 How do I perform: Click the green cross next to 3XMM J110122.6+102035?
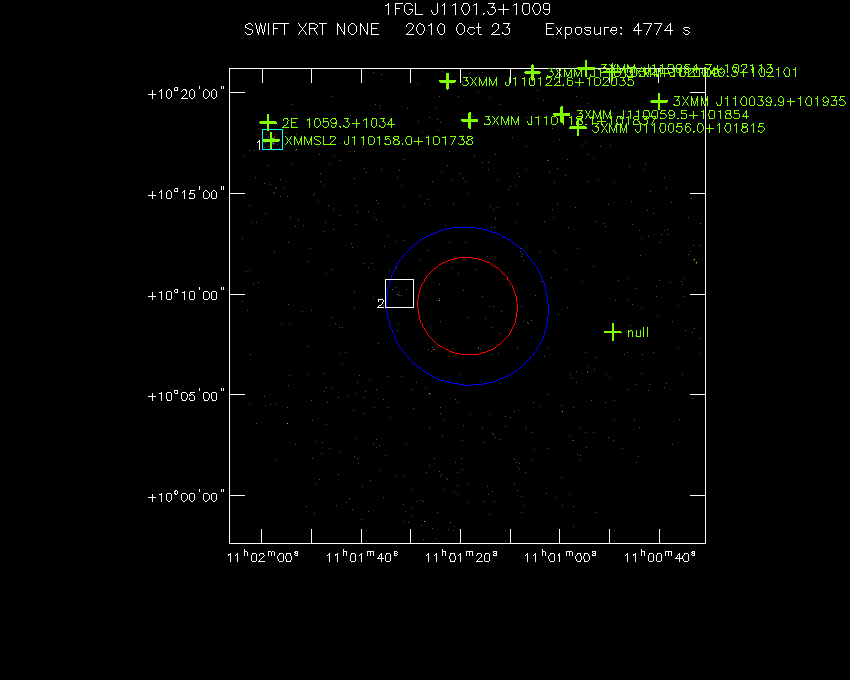point(447,81)
